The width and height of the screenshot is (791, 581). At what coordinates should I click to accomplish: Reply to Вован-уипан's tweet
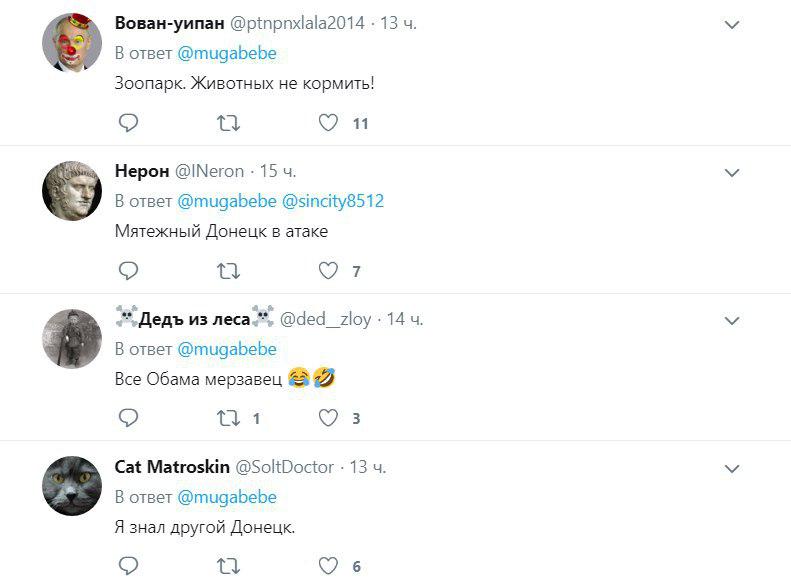pyautogui.click(x=128, y=123)
